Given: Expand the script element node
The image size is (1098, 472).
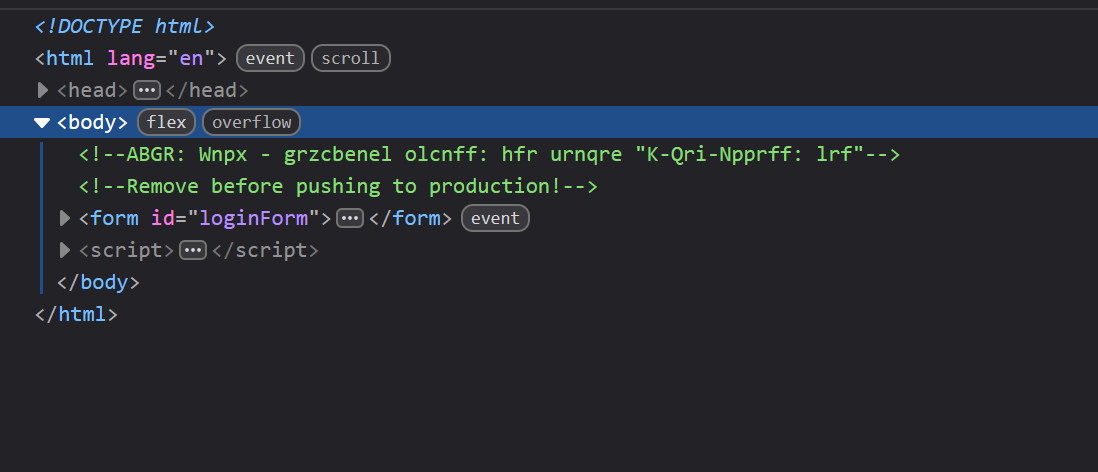Looking at the screenshot, I should 66,250.
